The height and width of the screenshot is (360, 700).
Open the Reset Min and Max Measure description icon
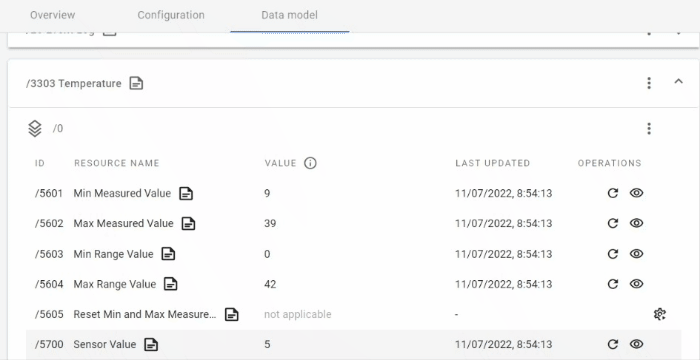231,314
